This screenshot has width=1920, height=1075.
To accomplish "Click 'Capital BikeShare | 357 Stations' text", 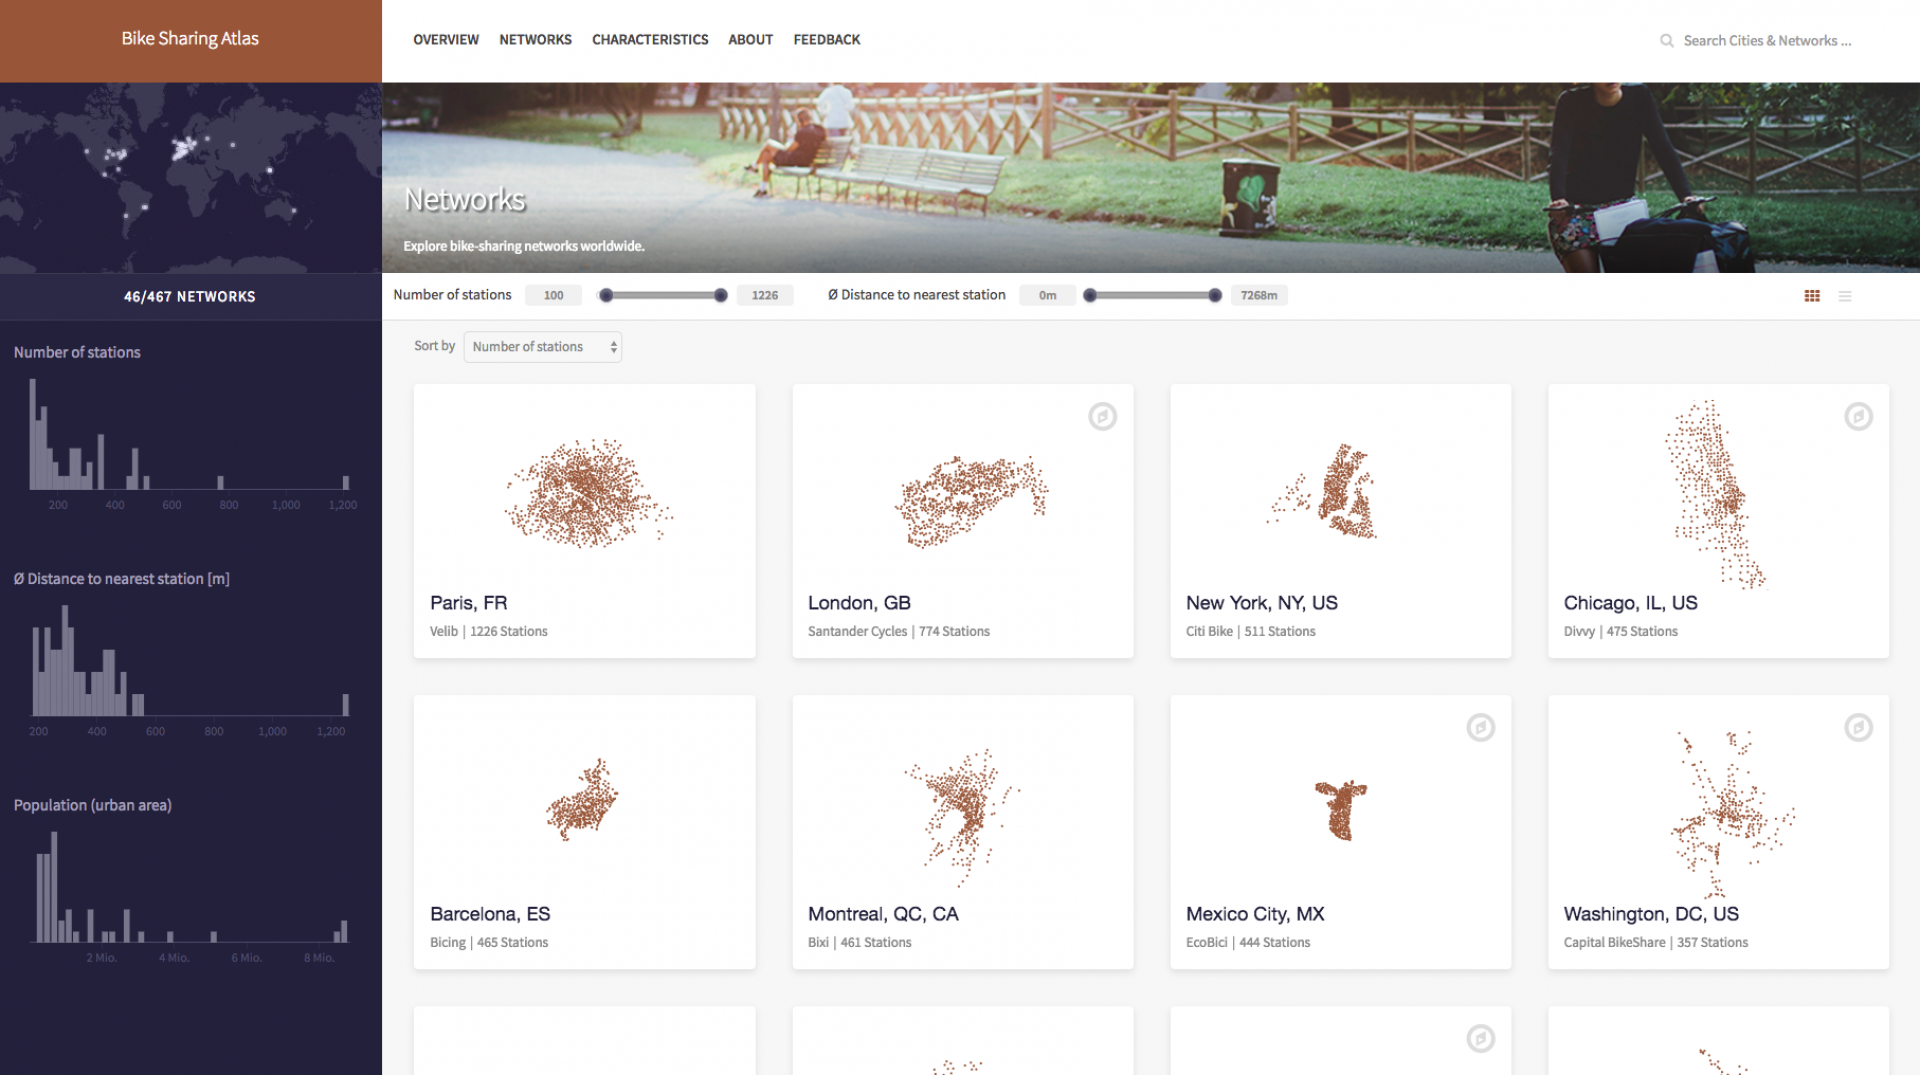I will point(1656,943).
